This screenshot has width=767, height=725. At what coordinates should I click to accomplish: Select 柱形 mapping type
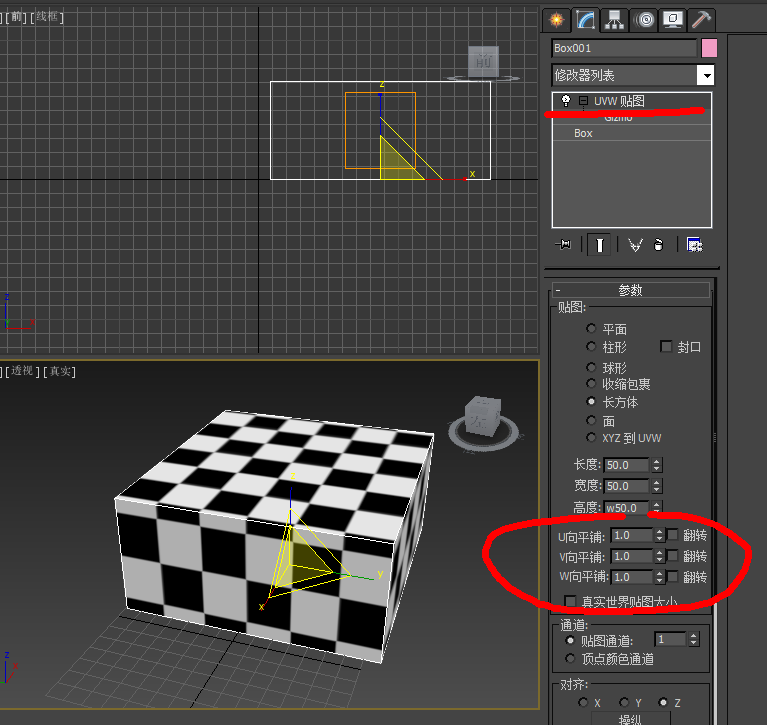pyautogui.click(x=591, y=346)
